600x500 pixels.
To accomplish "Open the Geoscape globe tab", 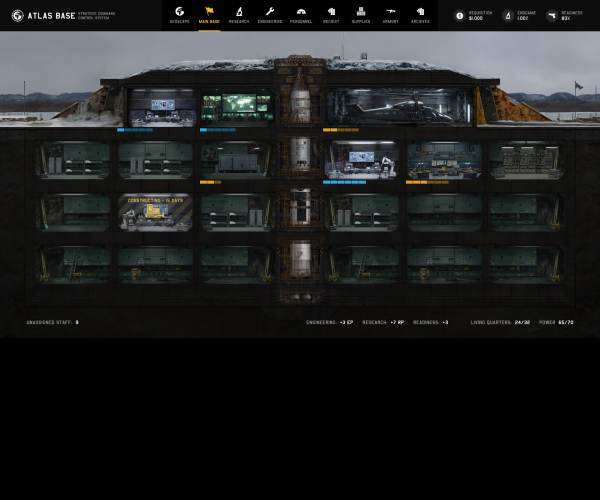I will coord(179,15).
